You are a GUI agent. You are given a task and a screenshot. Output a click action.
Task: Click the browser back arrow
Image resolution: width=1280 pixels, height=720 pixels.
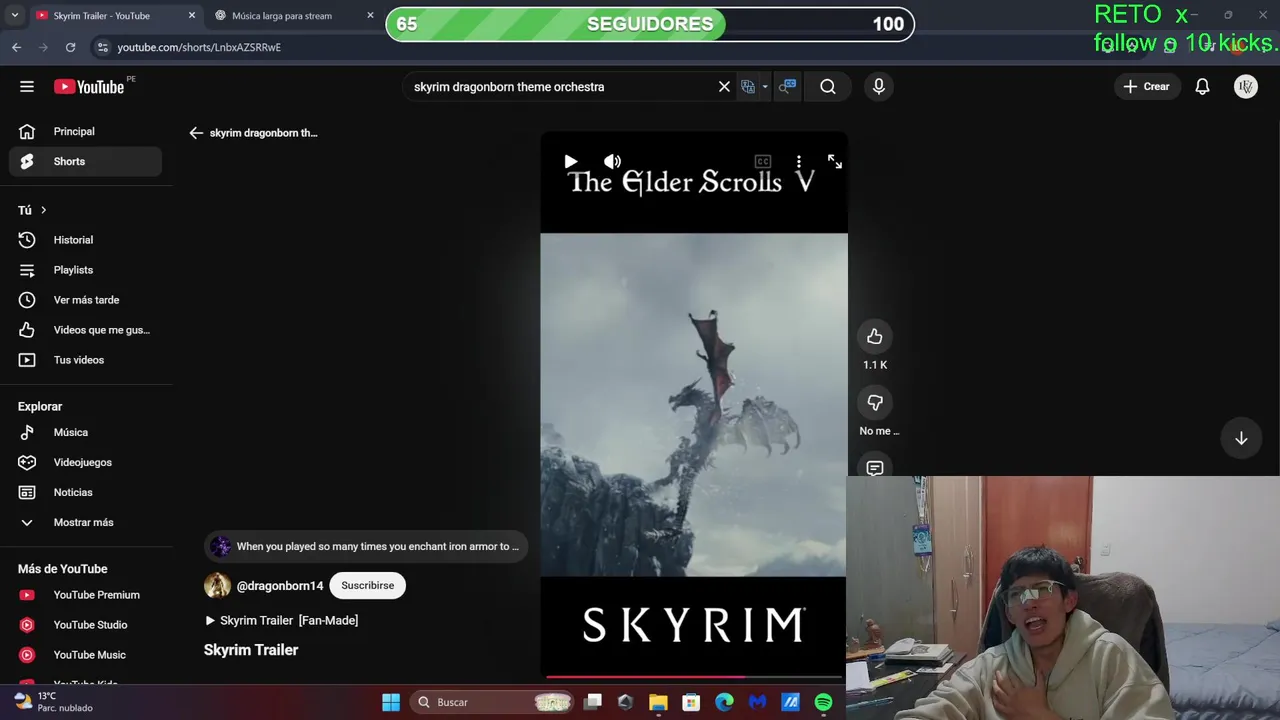(16, 47)
